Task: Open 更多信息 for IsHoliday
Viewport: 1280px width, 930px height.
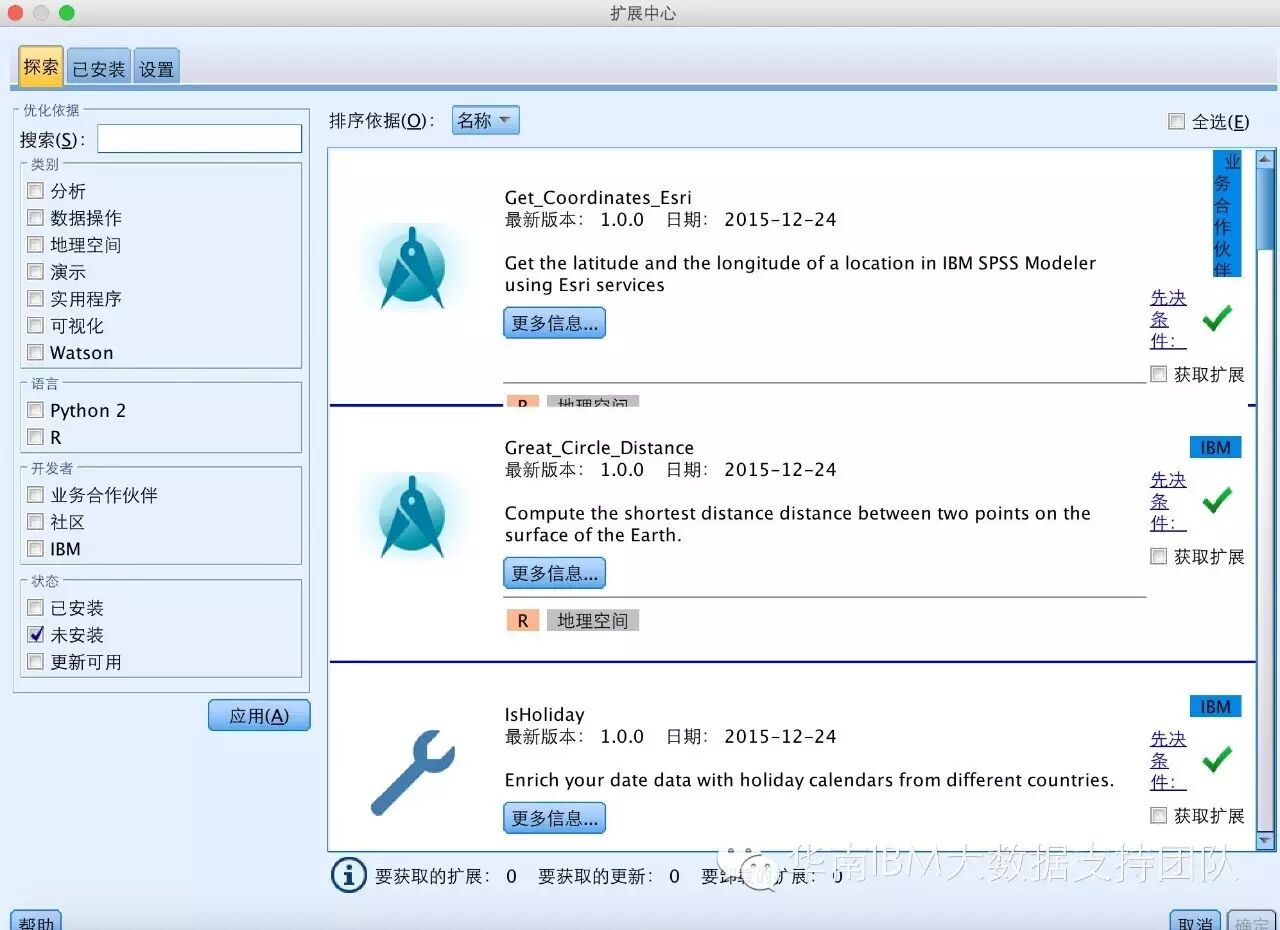Action: (554, 818)
